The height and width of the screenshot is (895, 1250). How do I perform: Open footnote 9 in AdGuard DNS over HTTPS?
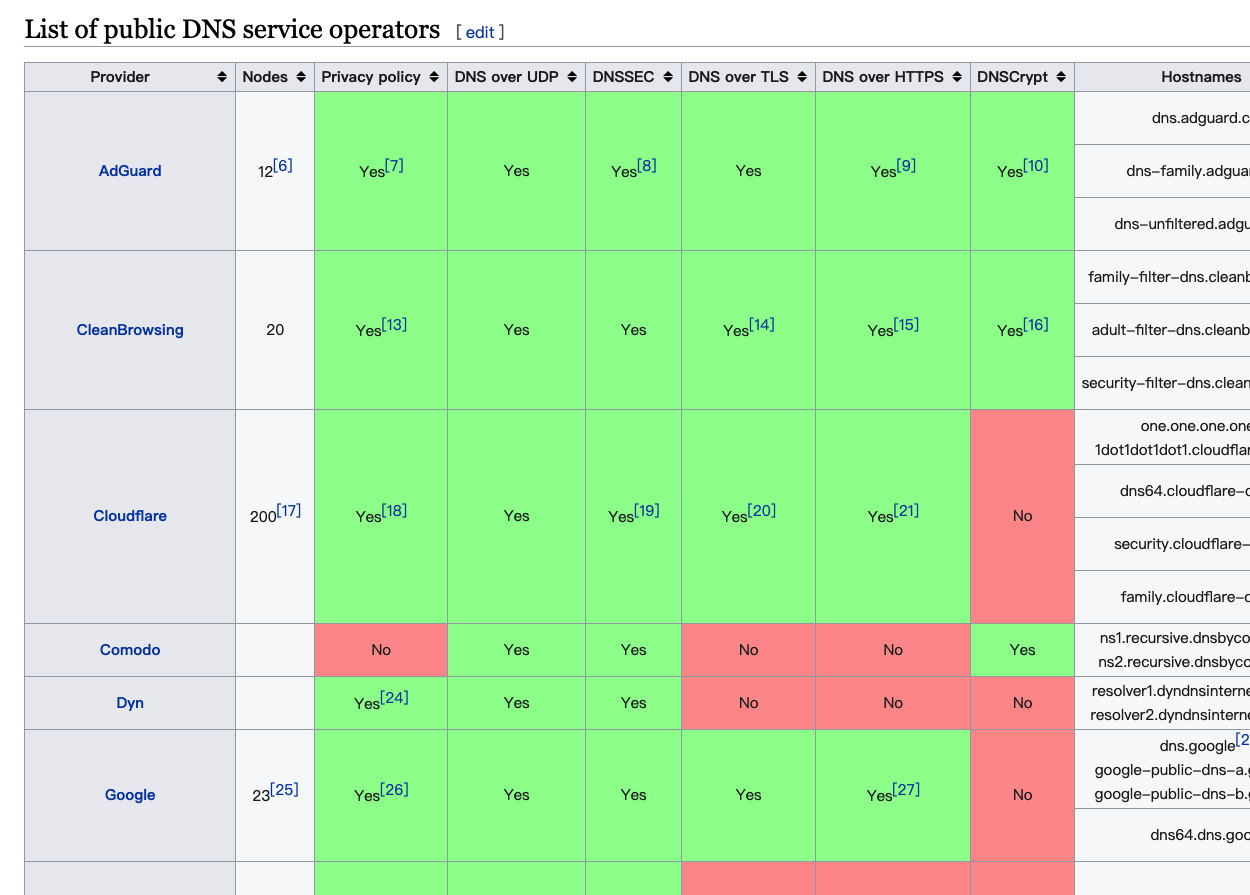coord(906,165)
